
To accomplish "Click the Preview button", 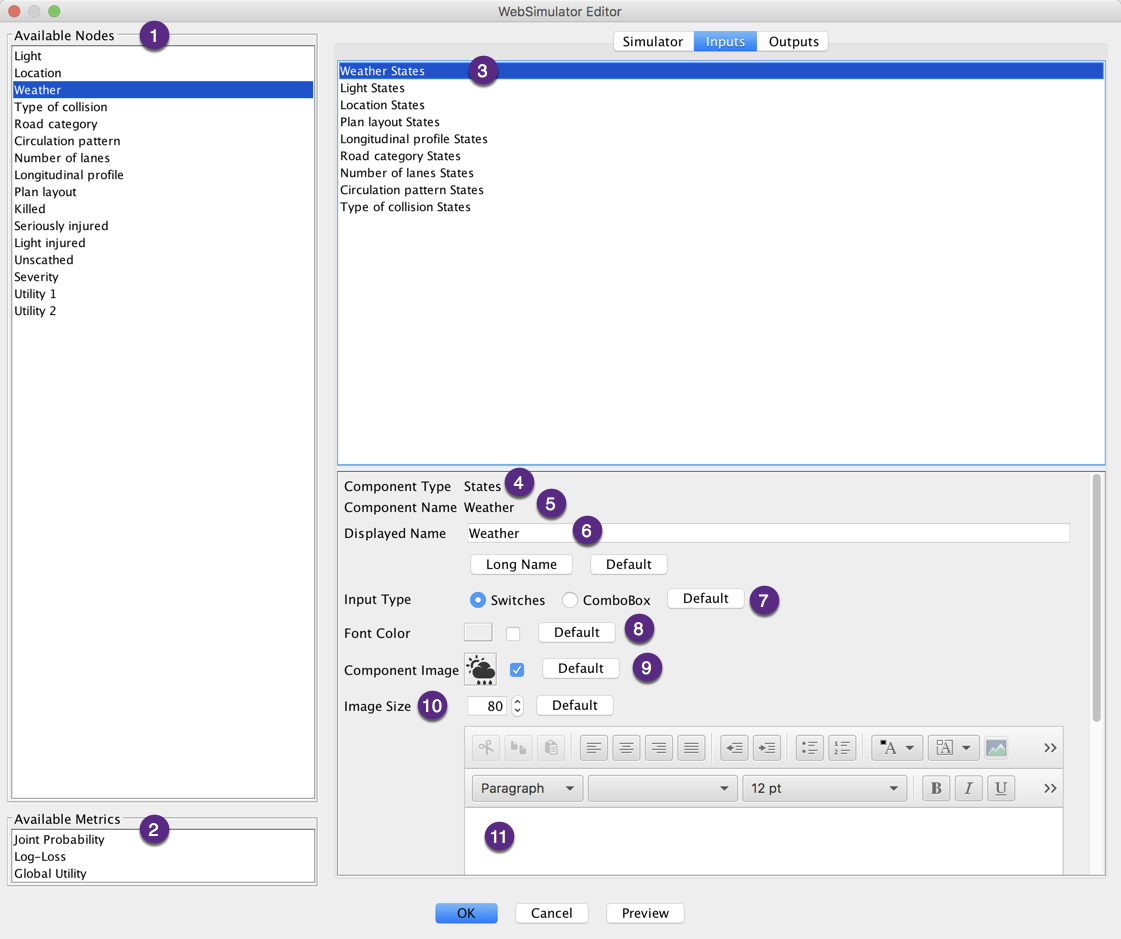I will click(x=645, y=913).
